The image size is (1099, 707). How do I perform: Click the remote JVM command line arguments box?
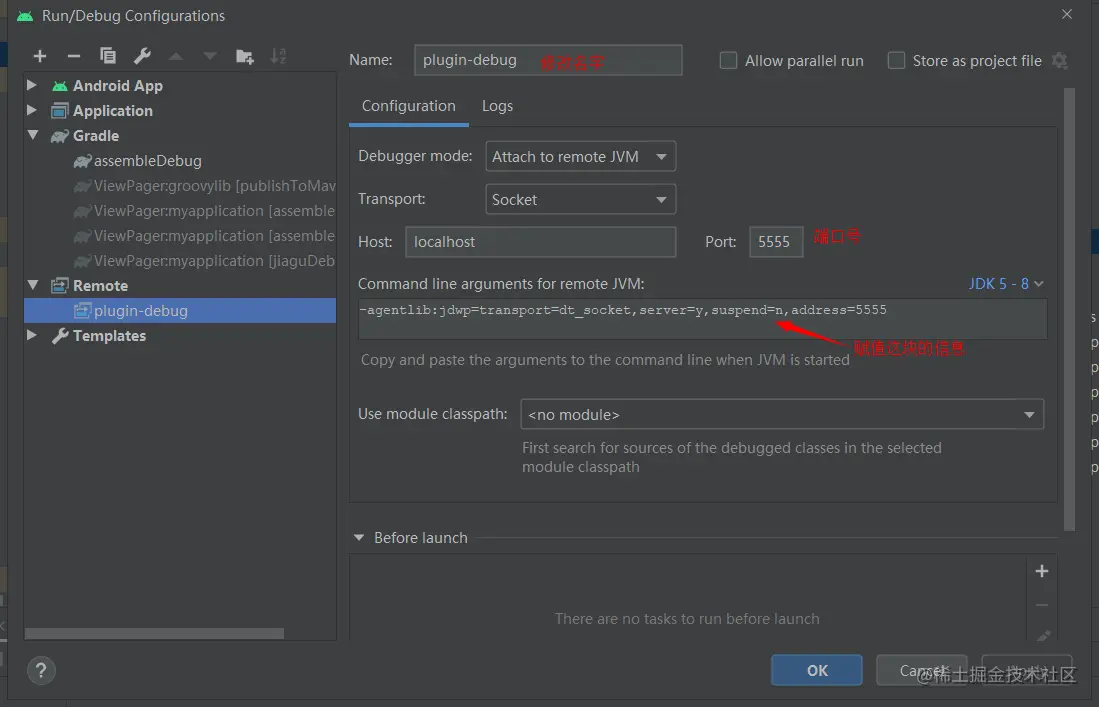click(x=702, y=319)
